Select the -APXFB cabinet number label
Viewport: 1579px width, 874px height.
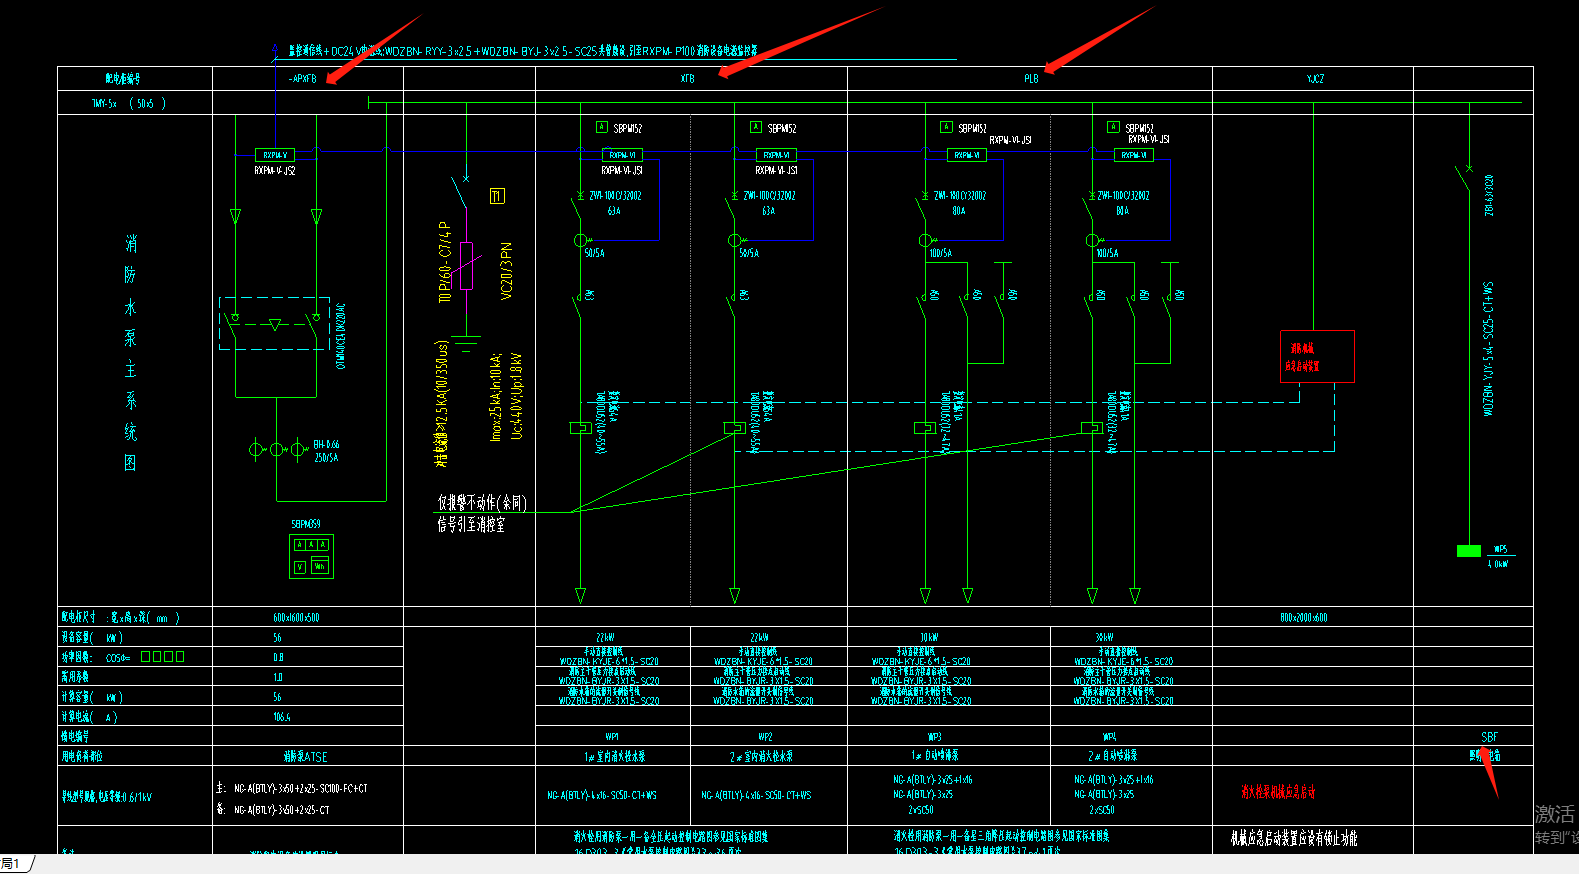coord(302,79)
